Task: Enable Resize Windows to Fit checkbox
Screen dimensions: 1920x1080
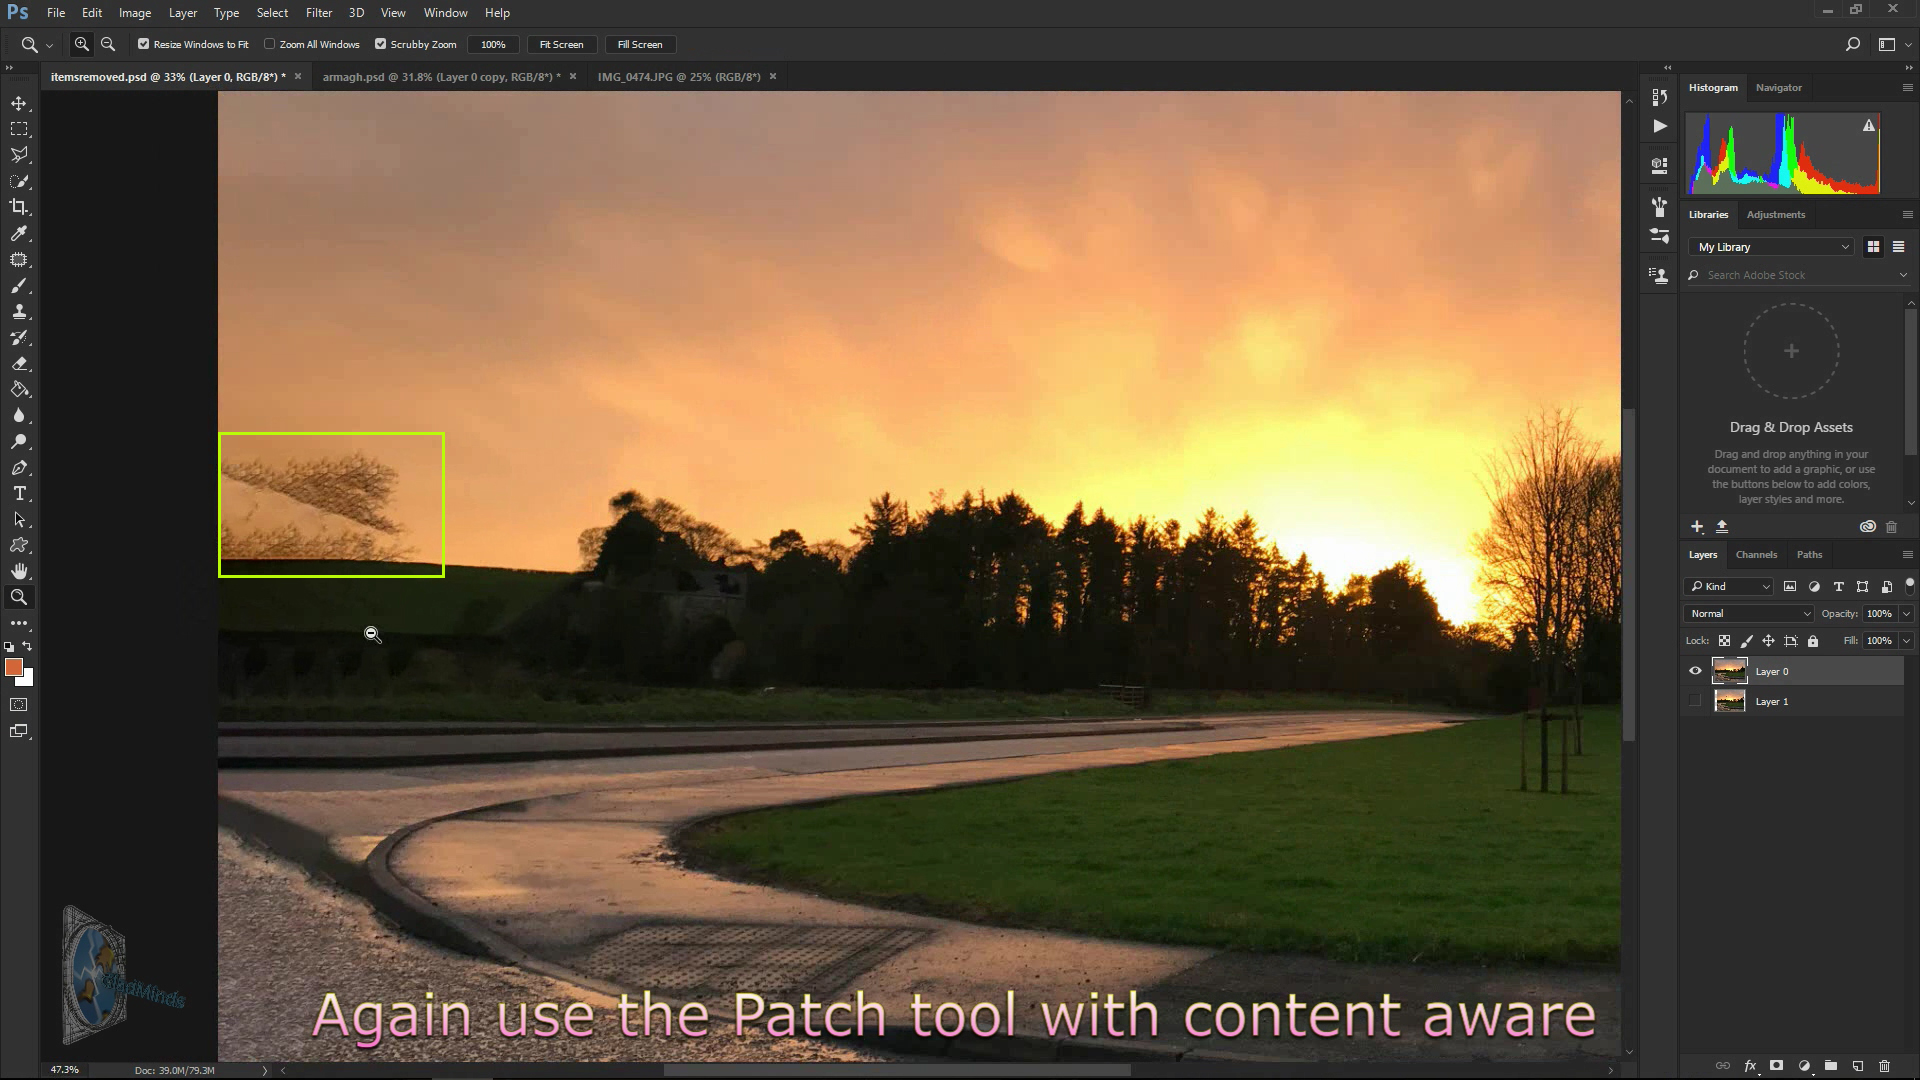Action: point(144,45)
